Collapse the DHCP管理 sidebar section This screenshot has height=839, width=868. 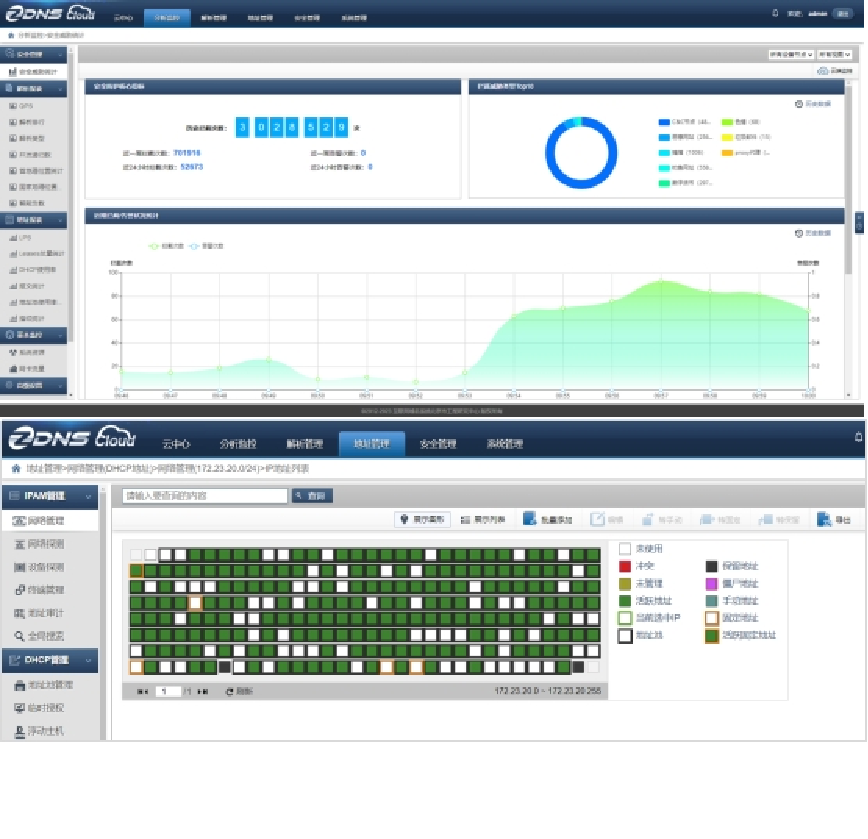click(x=89, y=660)
